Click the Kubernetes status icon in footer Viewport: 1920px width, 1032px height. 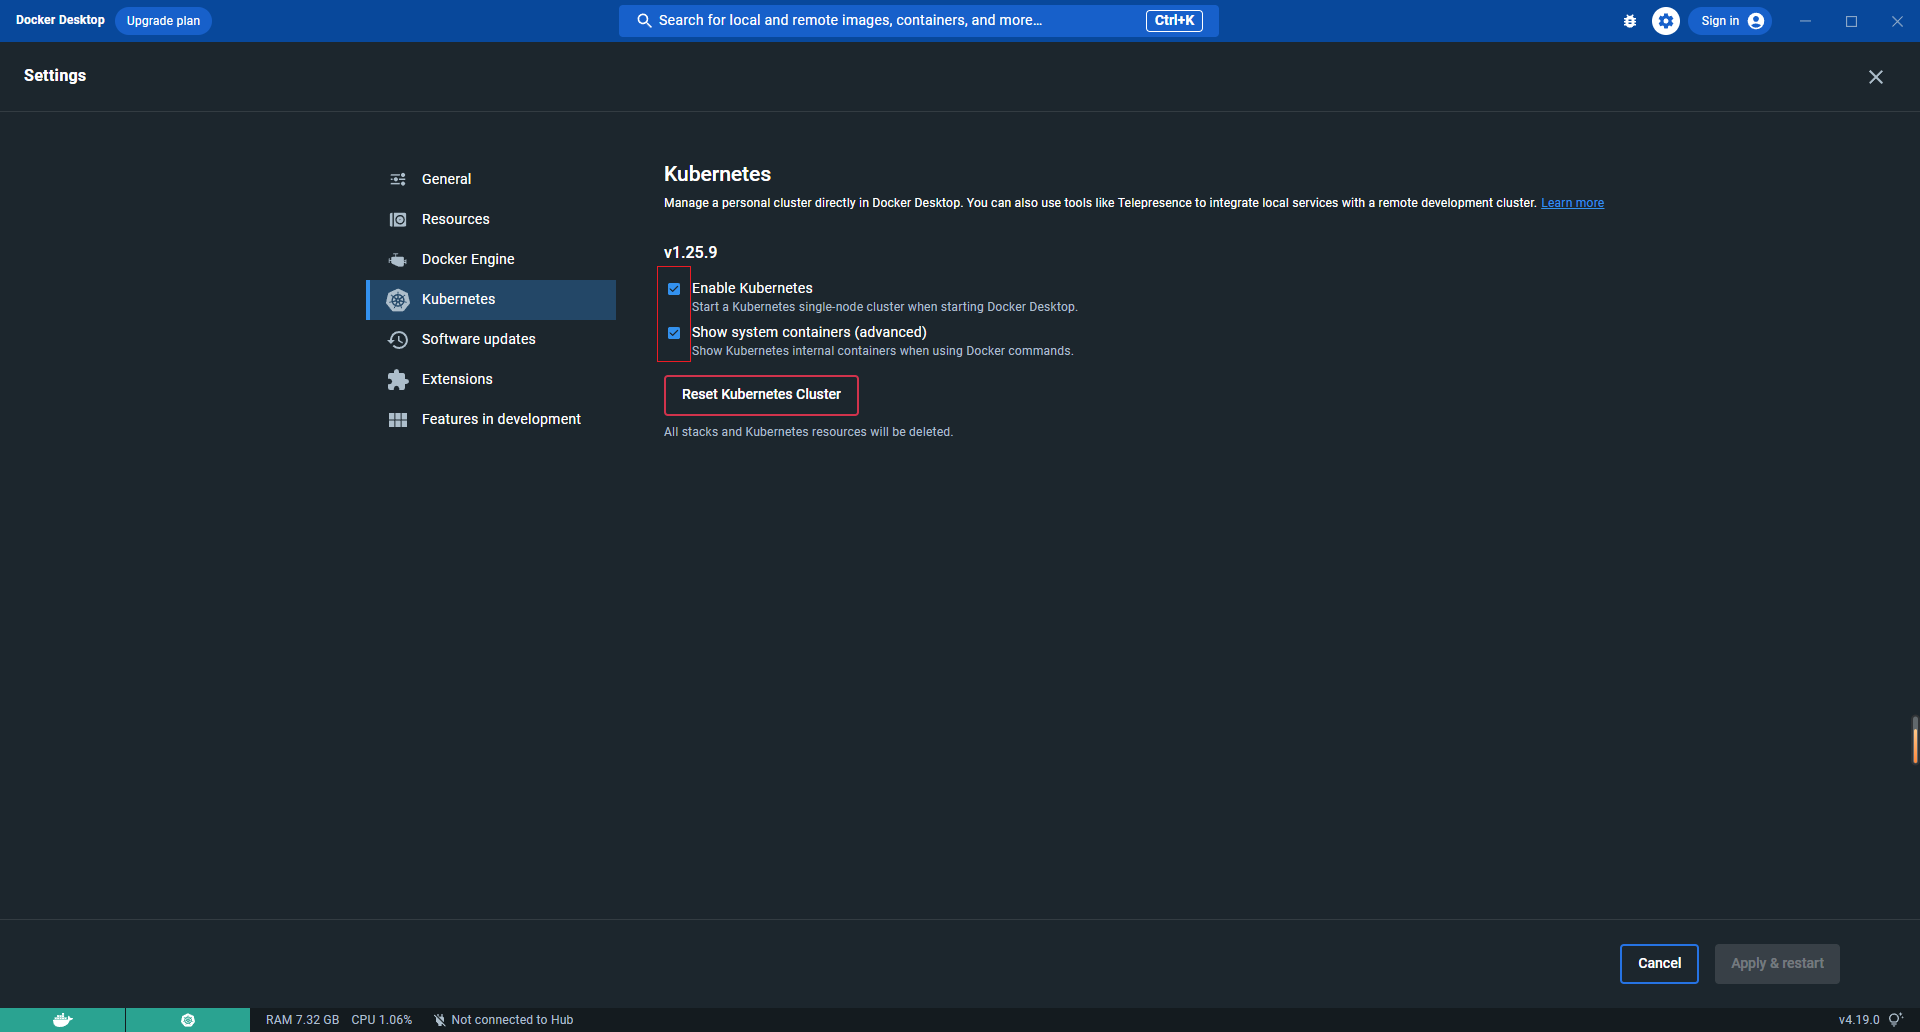point(188,1020)
